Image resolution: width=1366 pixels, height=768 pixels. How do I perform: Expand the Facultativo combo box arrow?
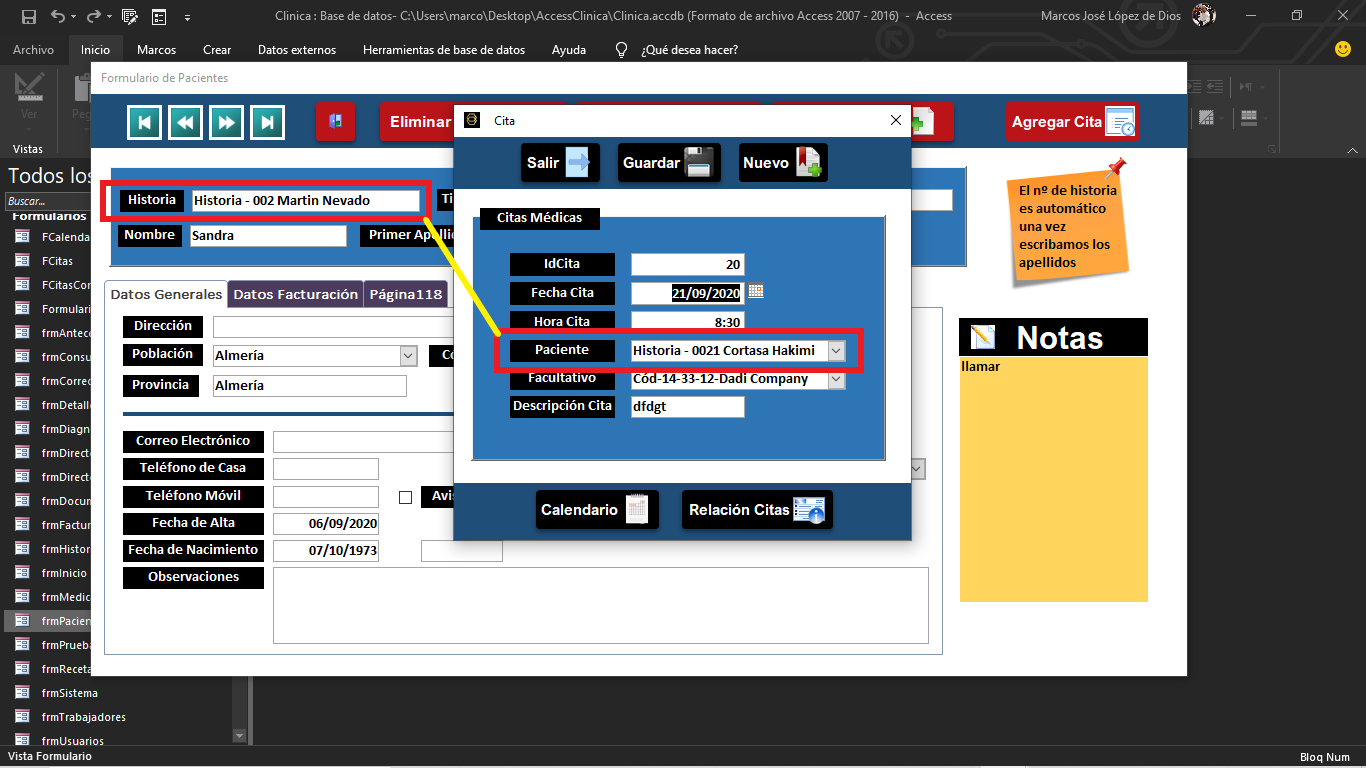[x=836, y=380]
